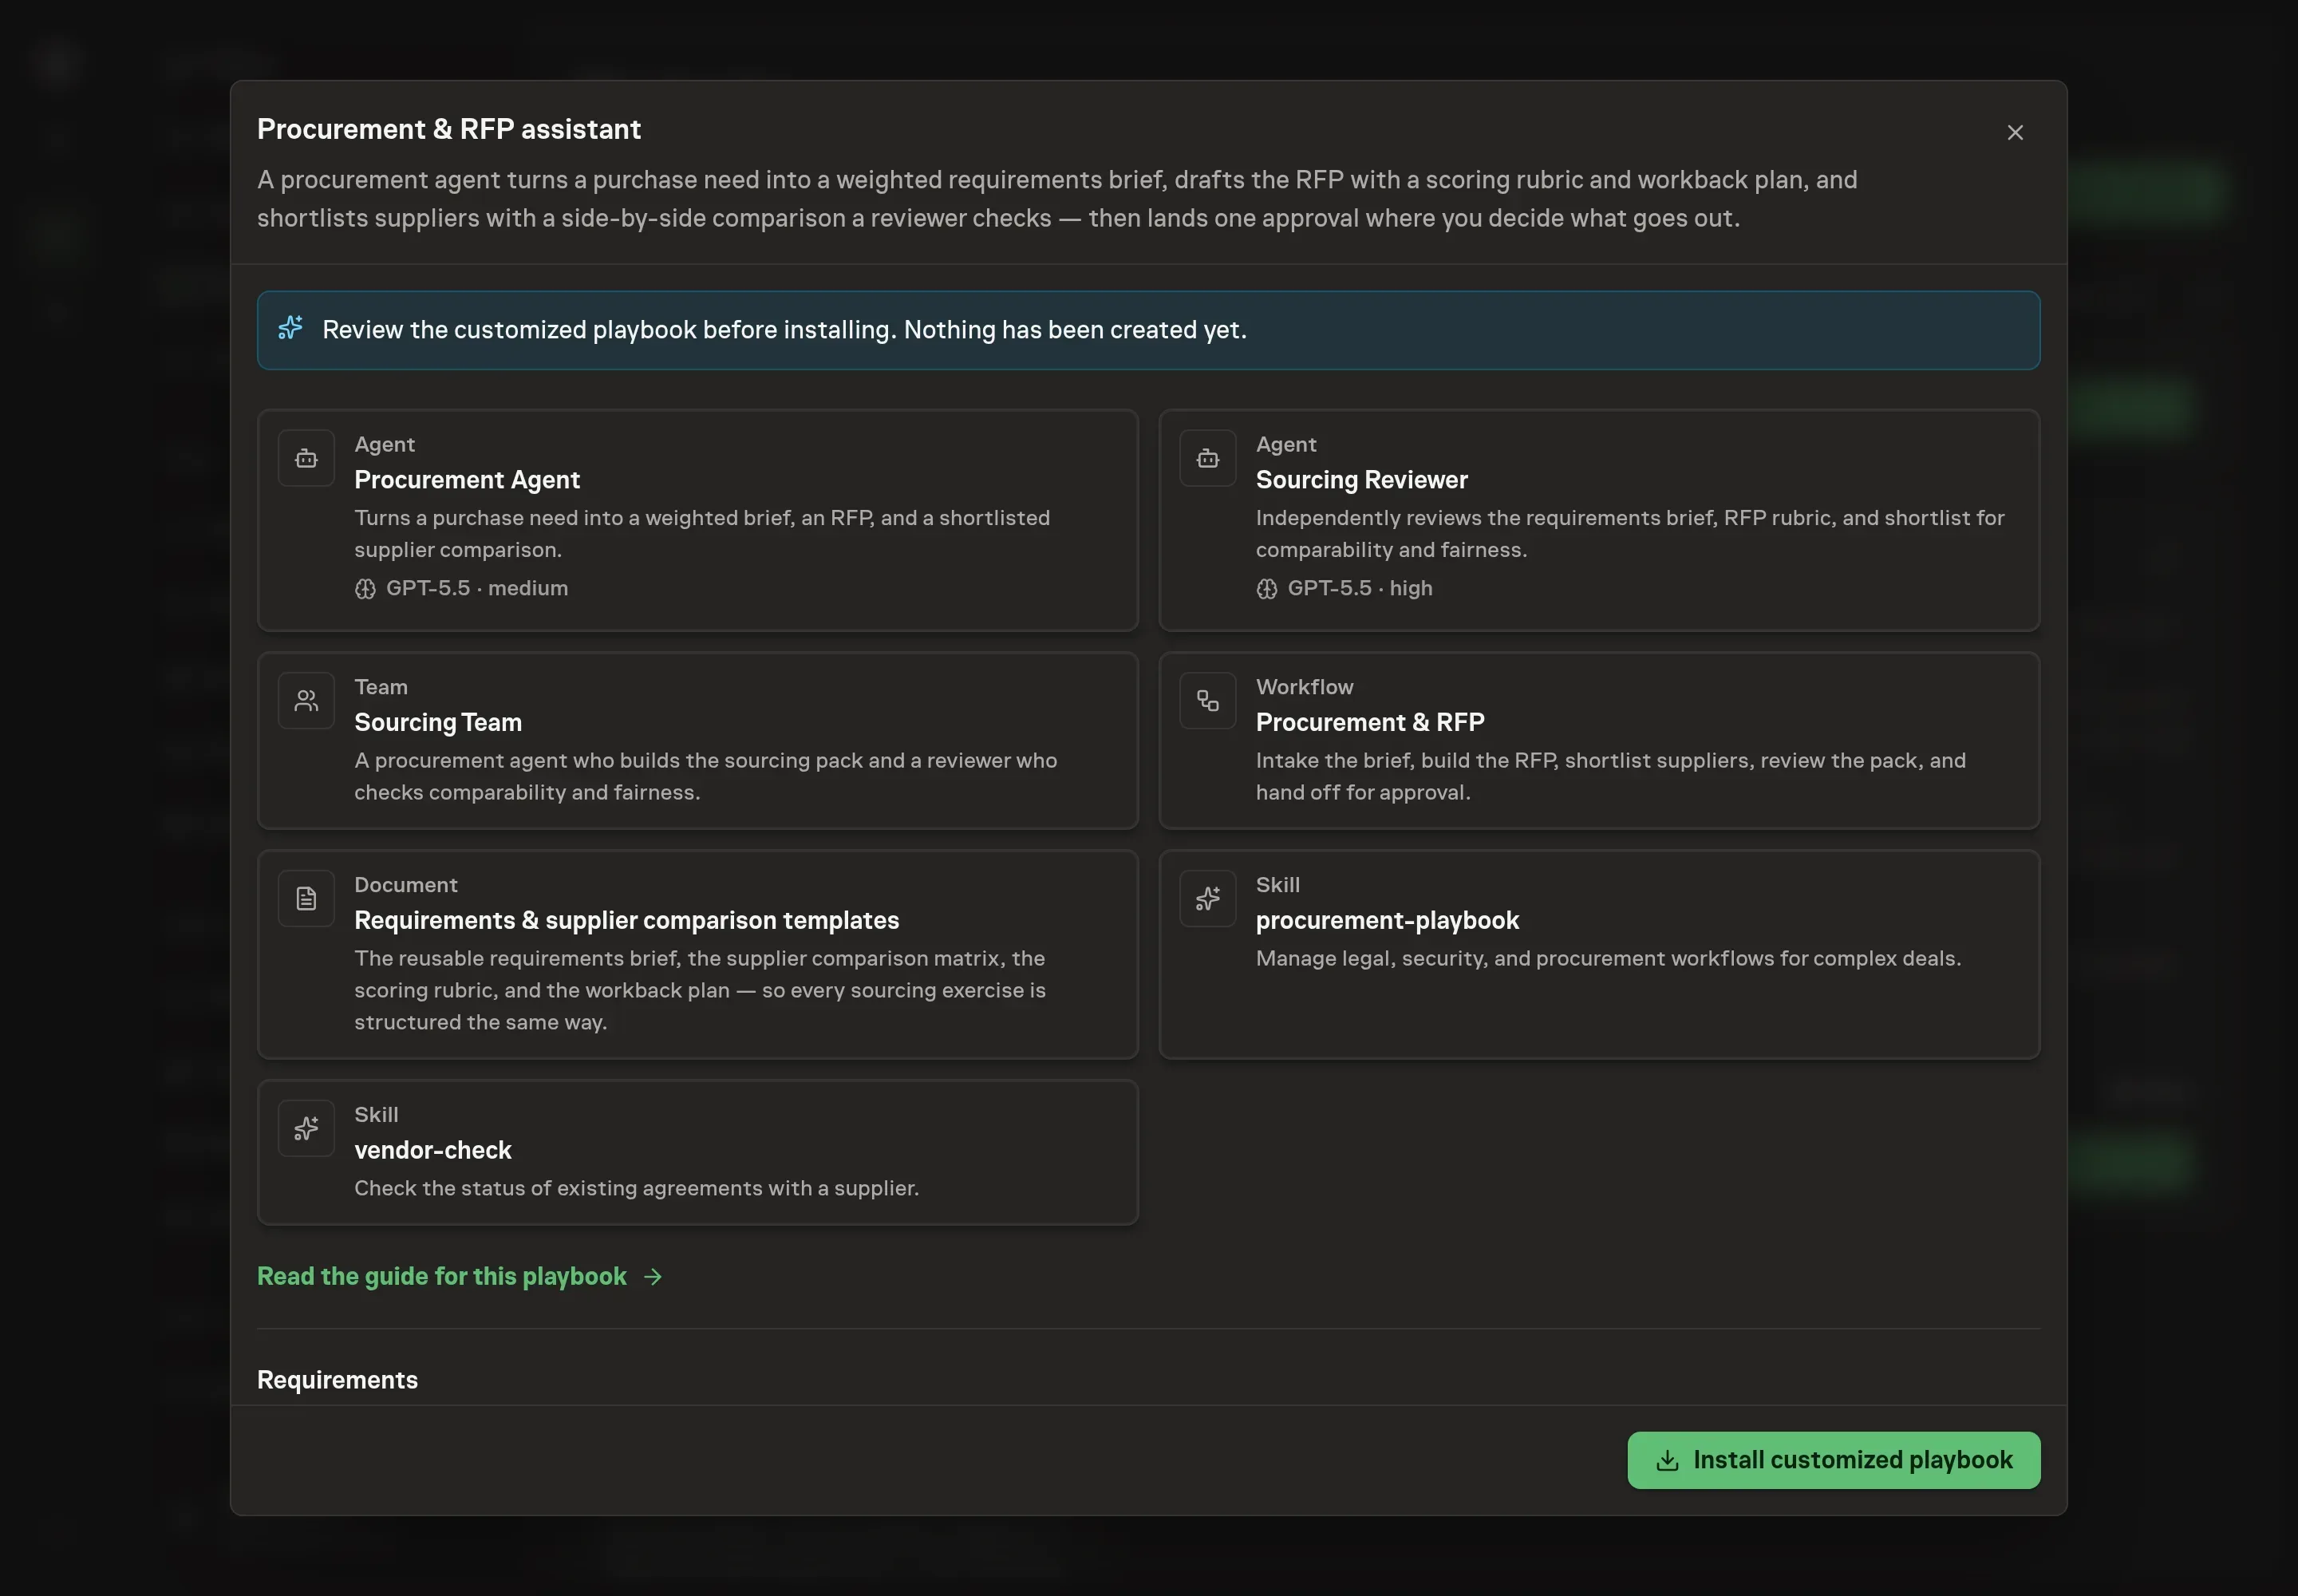2298x1596 pixels.
Task: Click the brain icon next to GPT-5.5 · high
Action: (x=1266, y=589)
